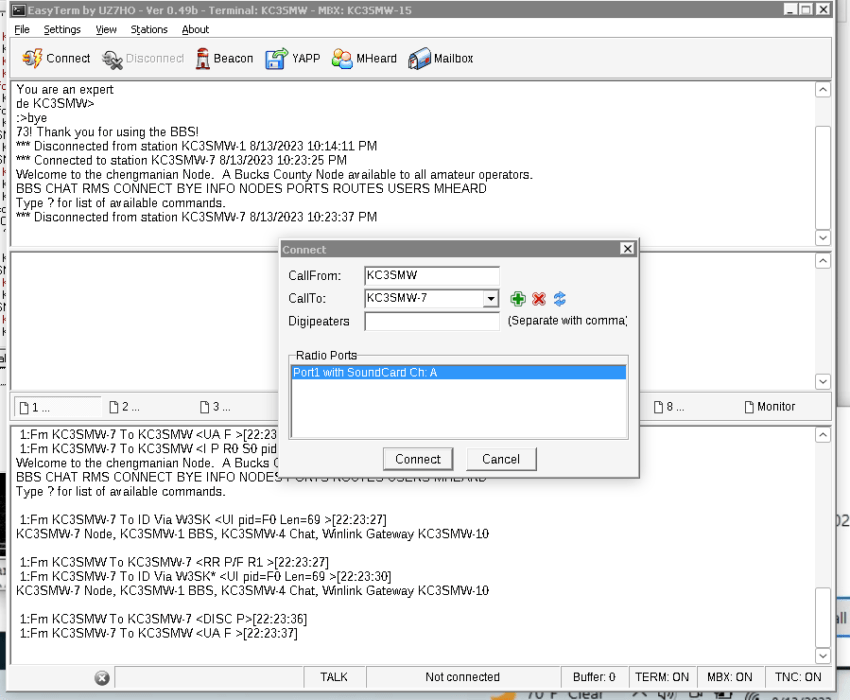
Task: Toggle MBX: ON in the status bar
Action: click(730, 677)
